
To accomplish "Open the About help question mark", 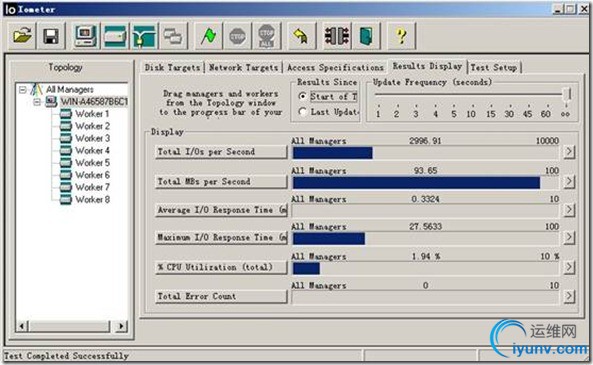I will pos(401,36).
